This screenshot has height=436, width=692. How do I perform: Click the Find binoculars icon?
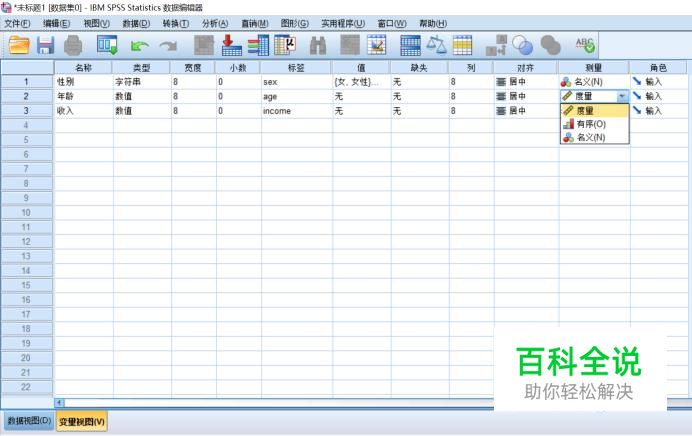[x=318, y=45]
